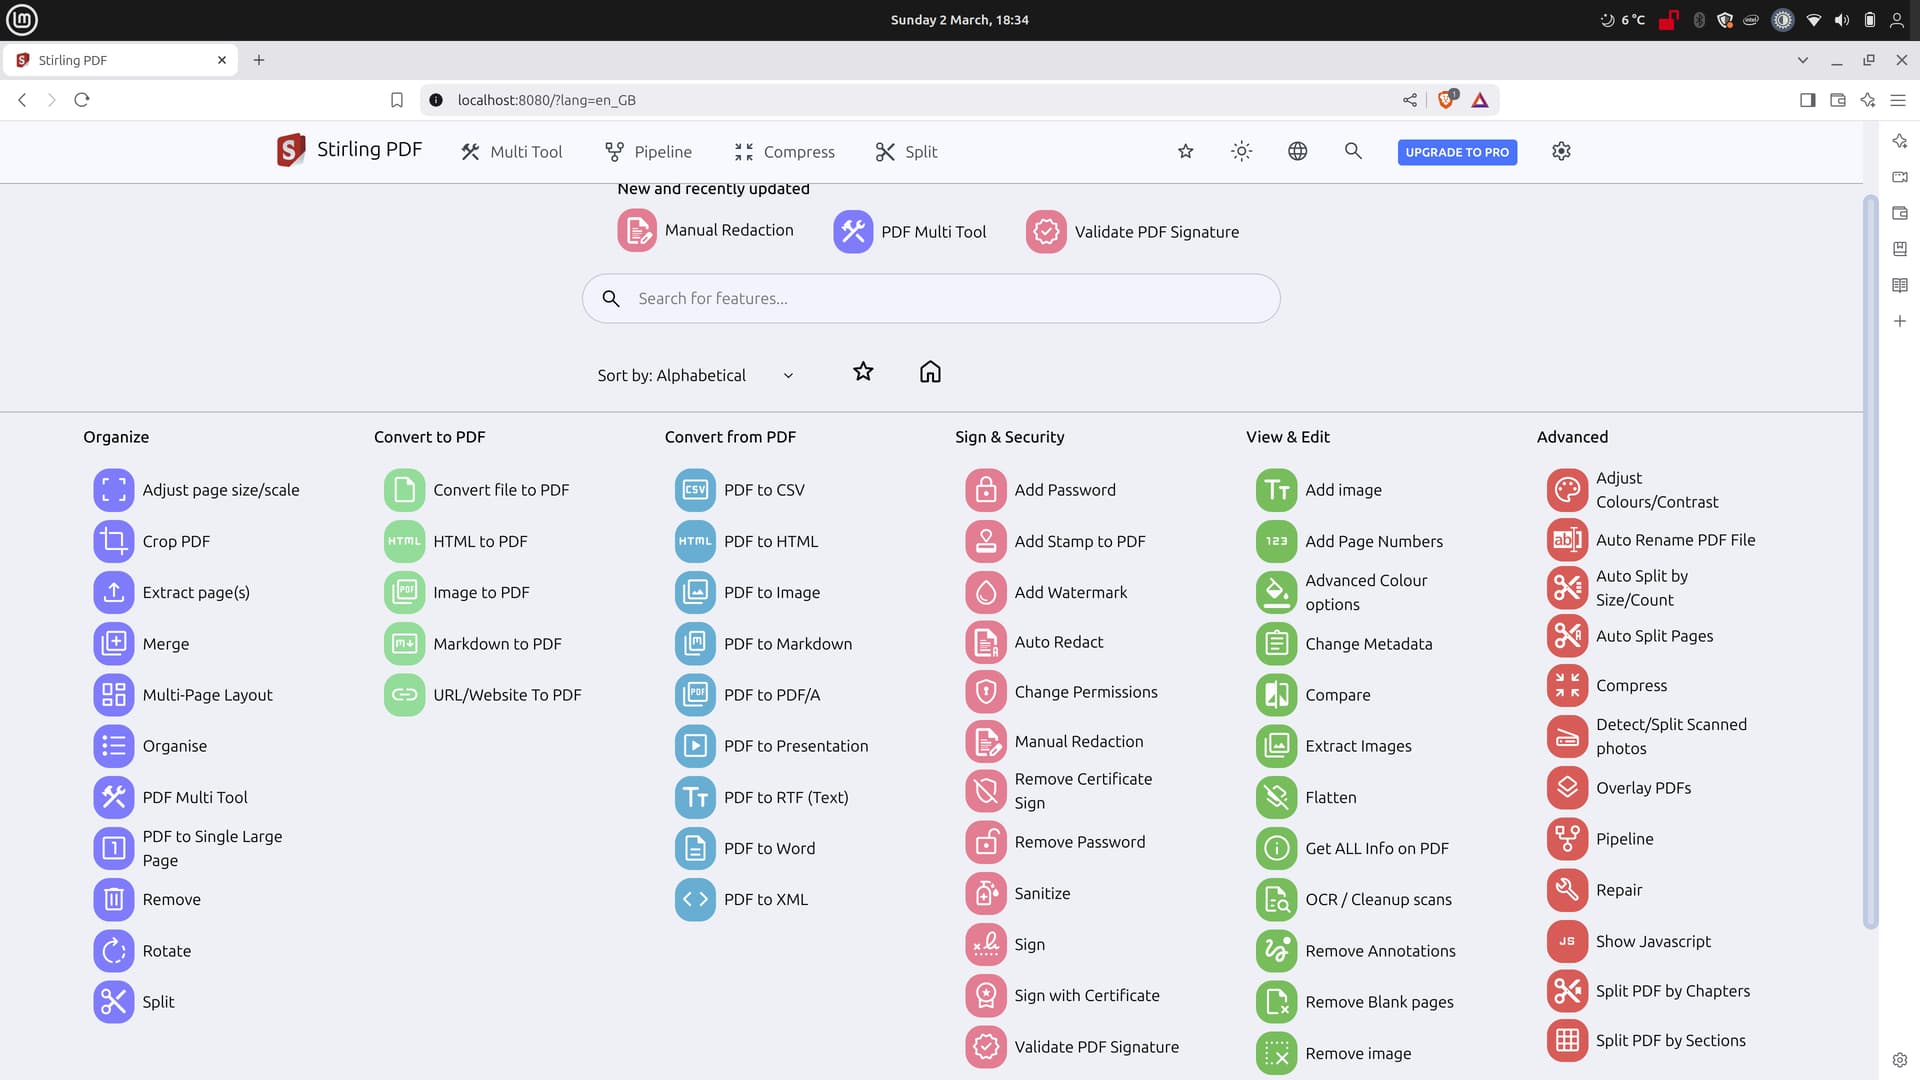Click the Add Watermark droplet icon

click(986, 592)
